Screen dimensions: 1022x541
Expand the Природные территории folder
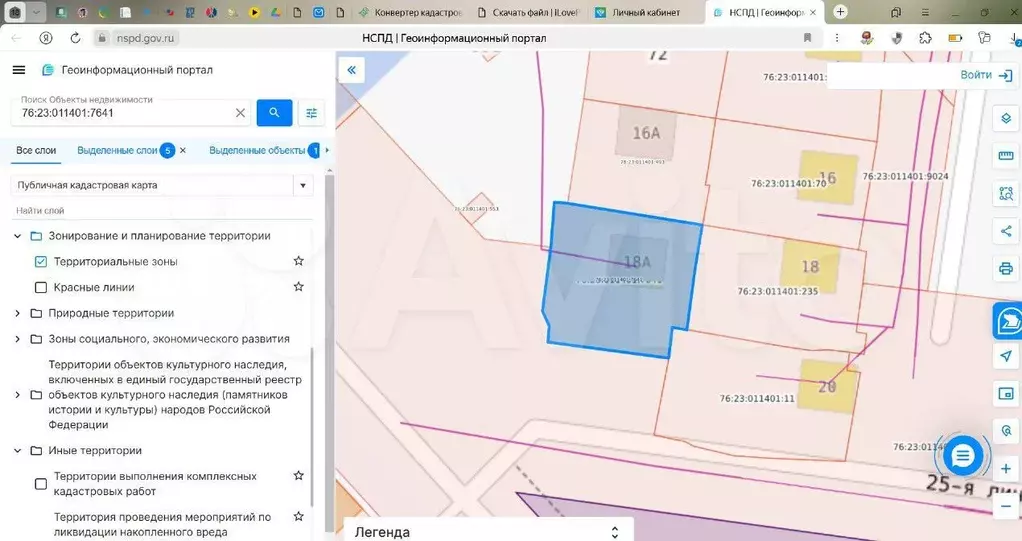click(x=18, y=314)
